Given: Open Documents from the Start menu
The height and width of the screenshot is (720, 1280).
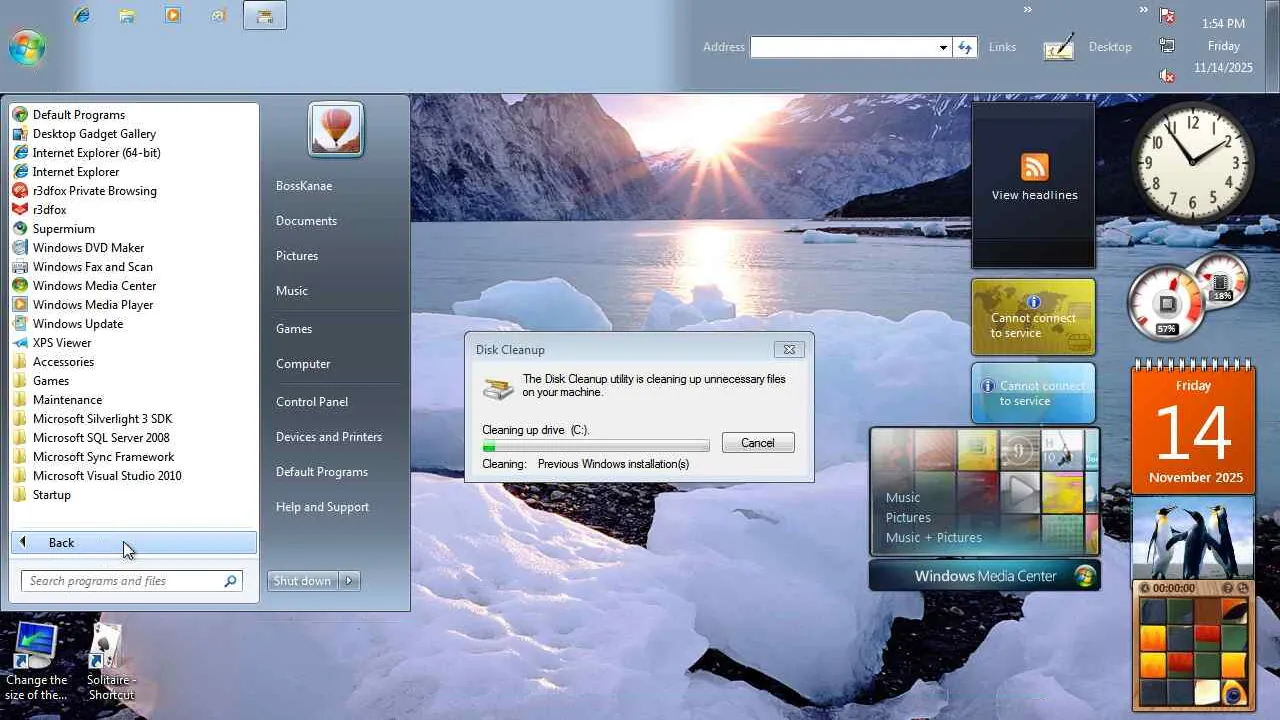Looking at the screenshot, I should 306,221.
